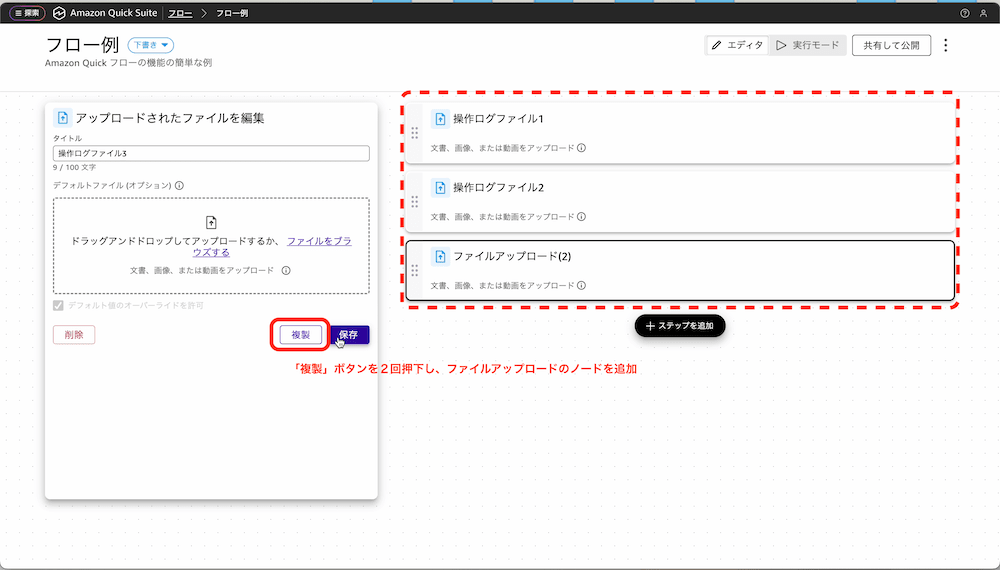
Task: Open the user account icon
Action: [983, 13]
